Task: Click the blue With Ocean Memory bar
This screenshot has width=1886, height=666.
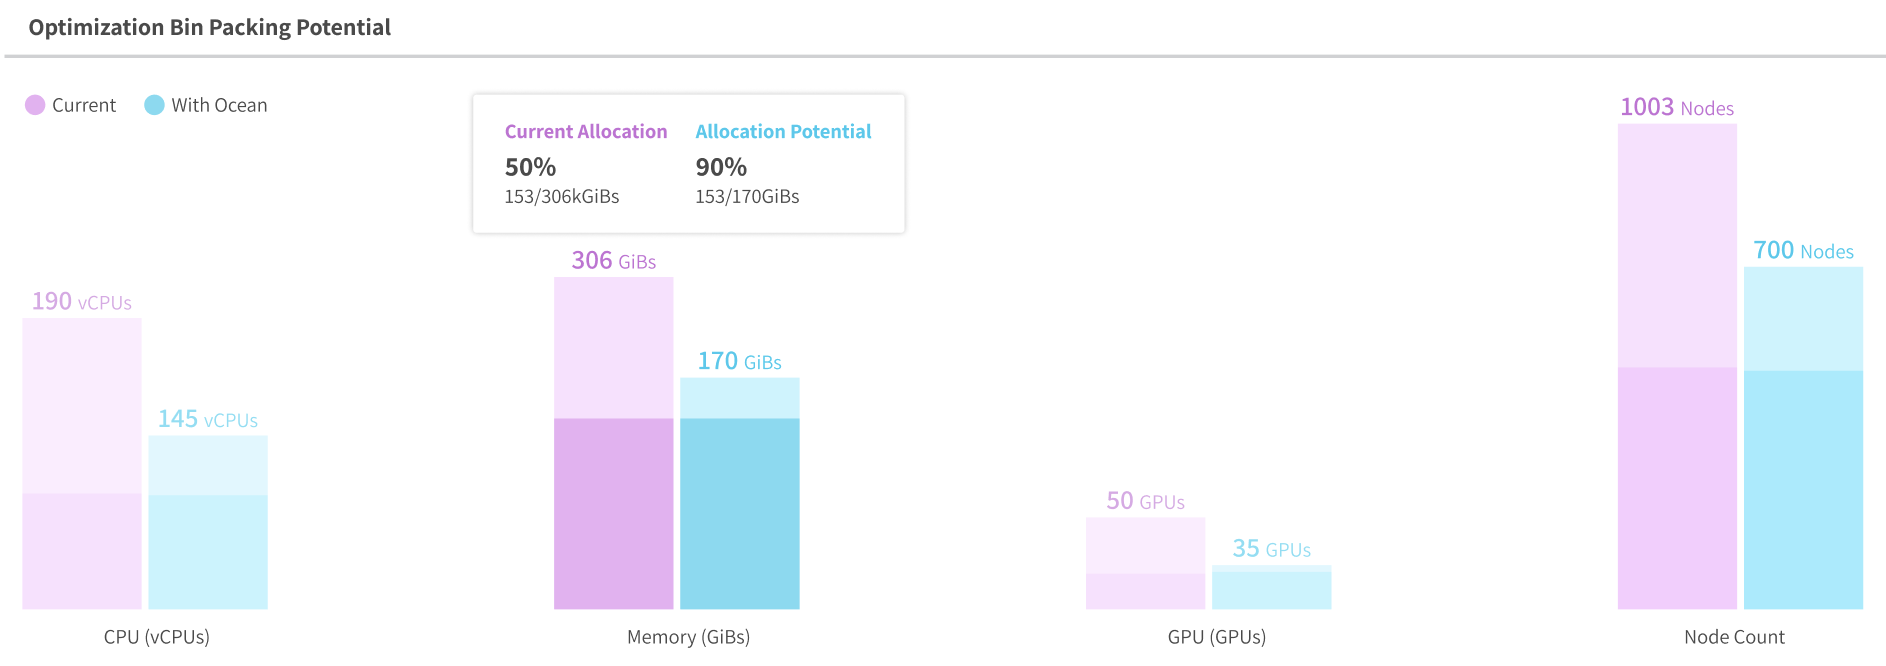Action: point(740,493)
